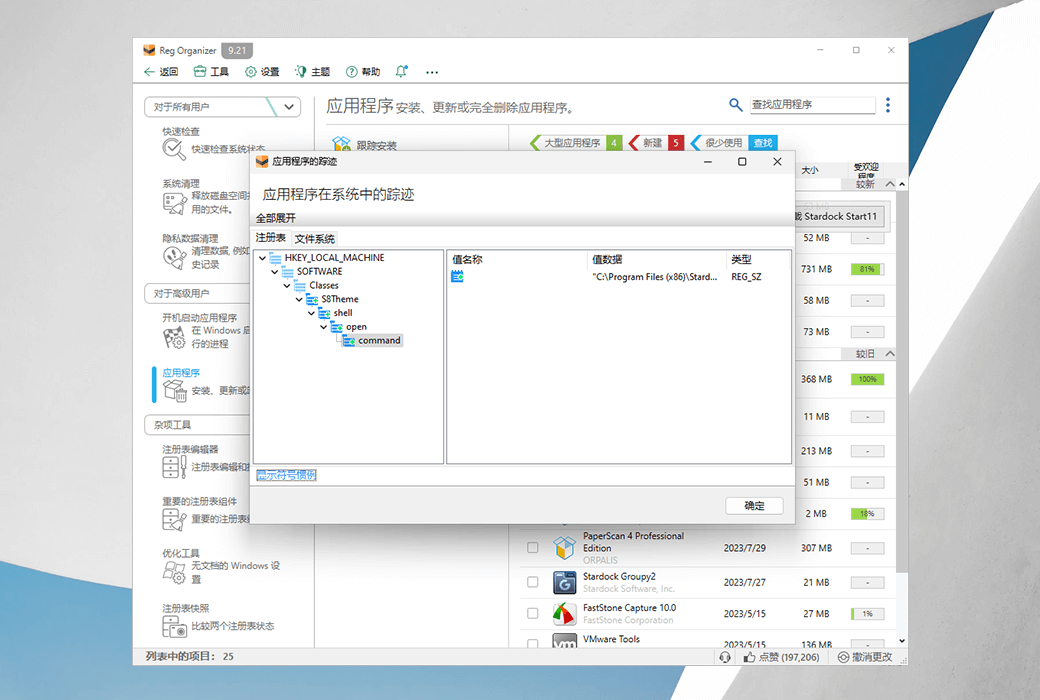Screen dimensions: 1040x700
Task: Tick the Stardock Groupy2 checkbox
Action: point(533,582)
